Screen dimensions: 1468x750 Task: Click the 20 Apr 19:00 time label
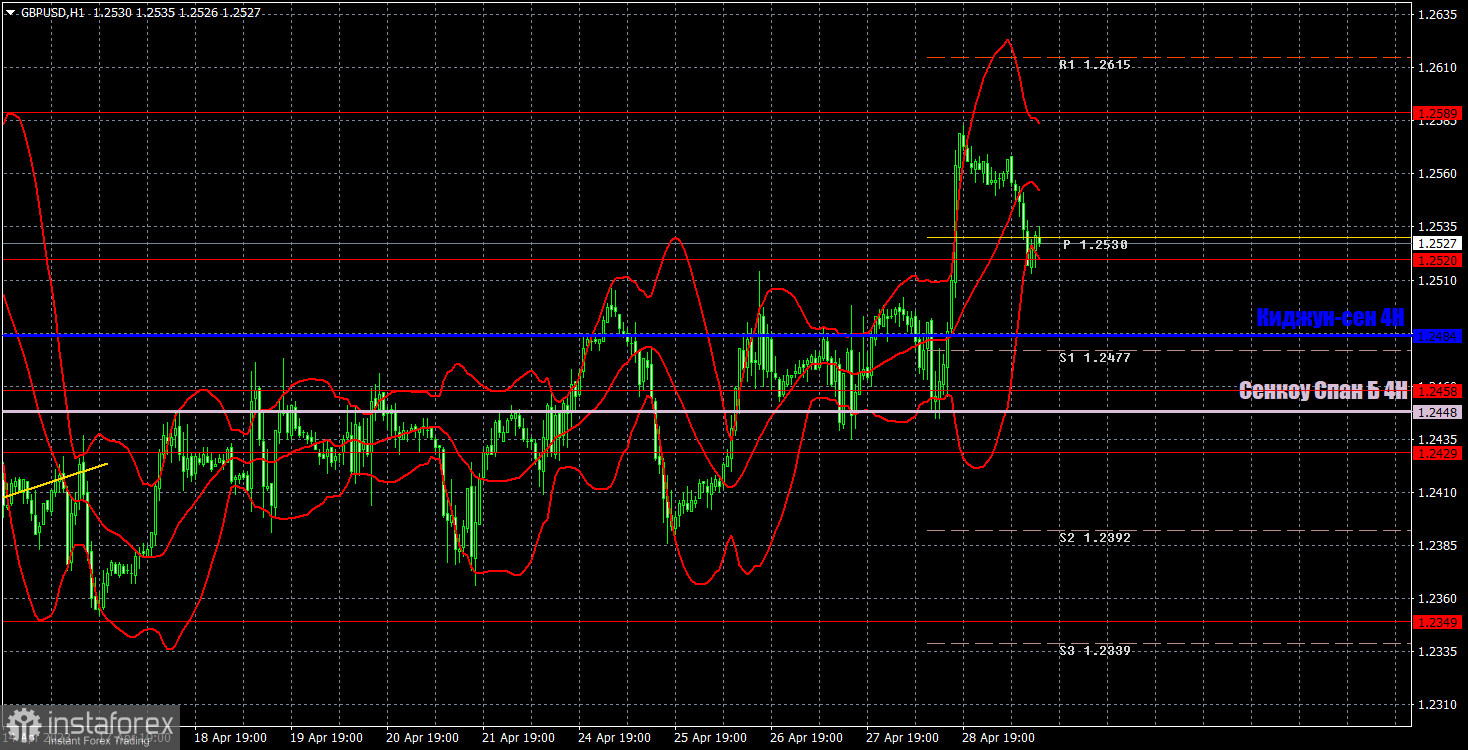coord(423,738)
